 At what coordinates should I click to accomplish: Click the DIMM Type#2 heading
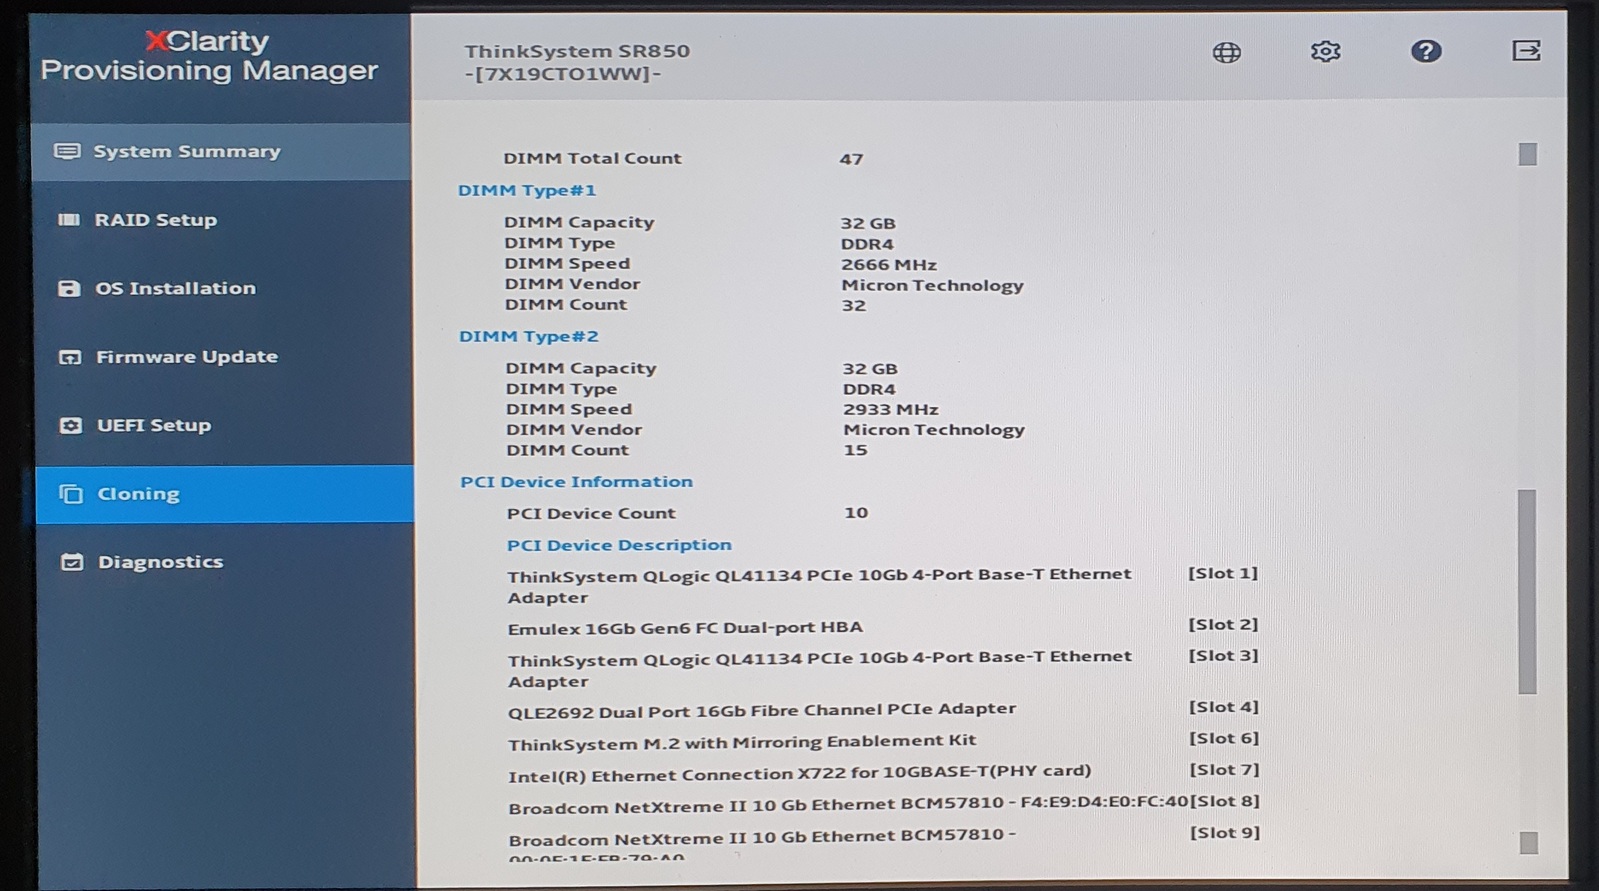(x=529, y=336)
